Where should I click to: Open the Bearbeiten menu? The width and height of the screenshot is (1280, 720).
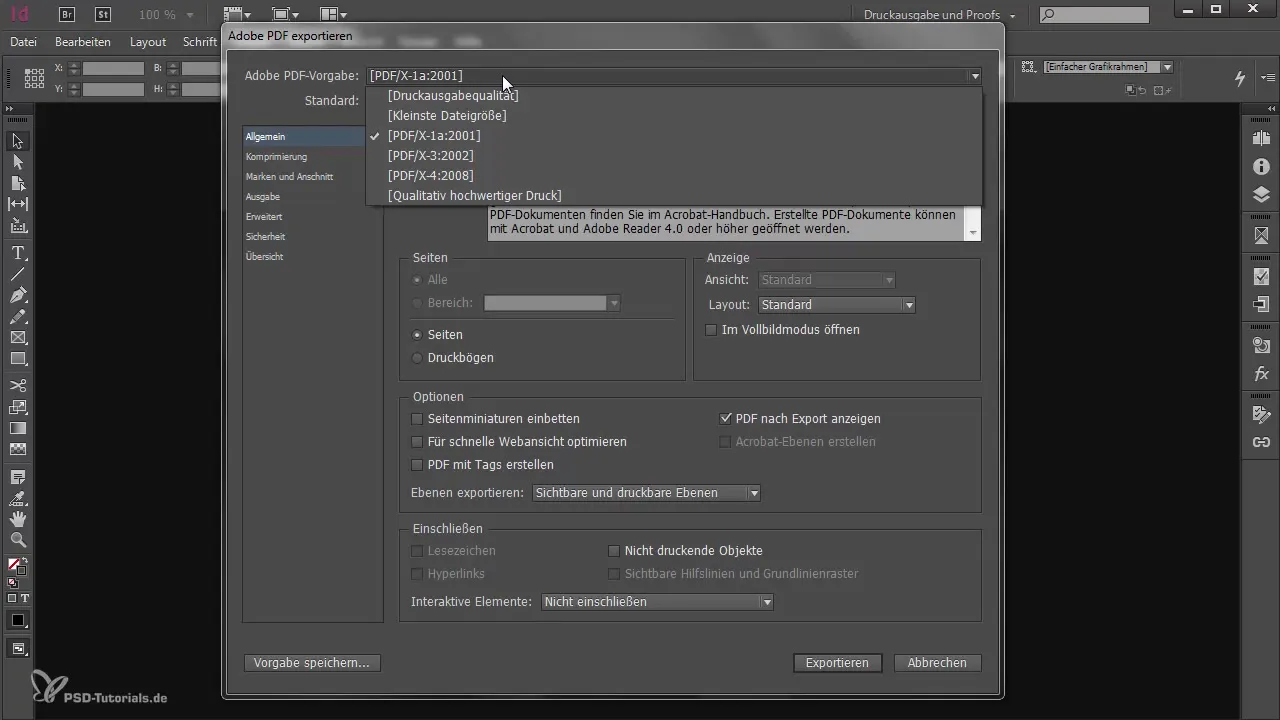pyautogui.click(x=83, y=42)
